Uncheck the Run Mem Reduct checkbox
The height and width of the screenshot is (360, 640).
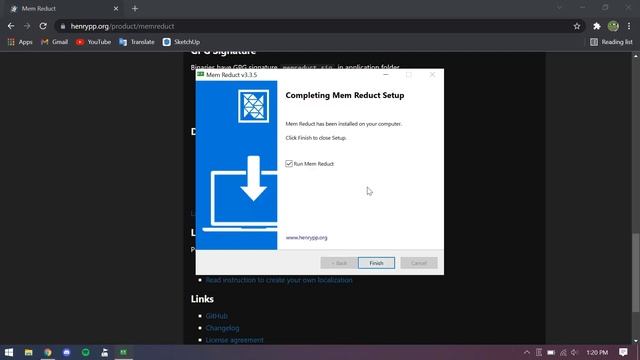pos(289,164)
